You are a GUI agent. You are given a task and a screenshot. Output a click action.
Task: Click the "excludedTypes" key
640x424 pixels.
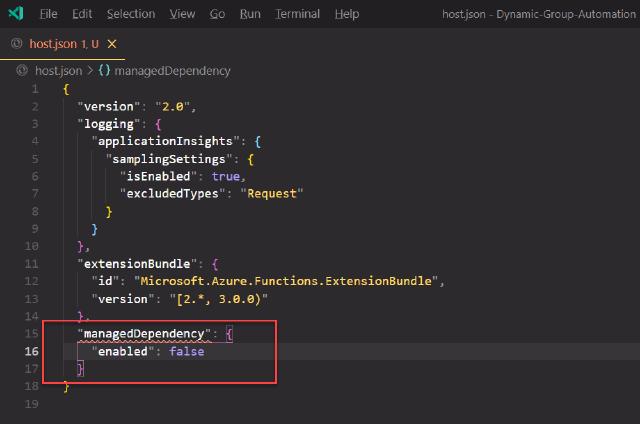click(x=173, y=193)
